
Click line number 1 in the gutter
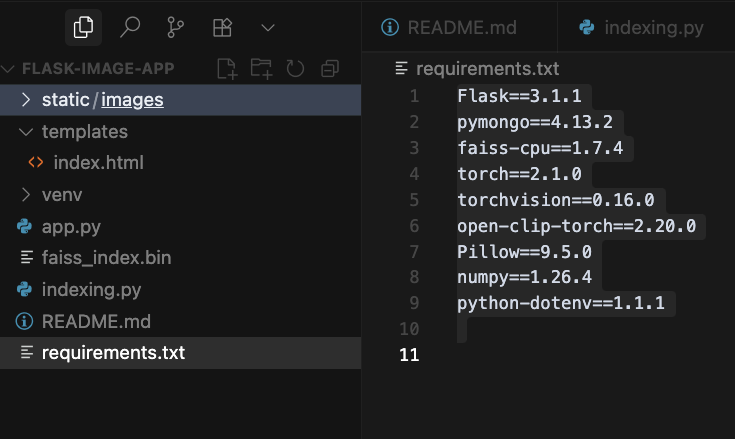tap(414, 96)
